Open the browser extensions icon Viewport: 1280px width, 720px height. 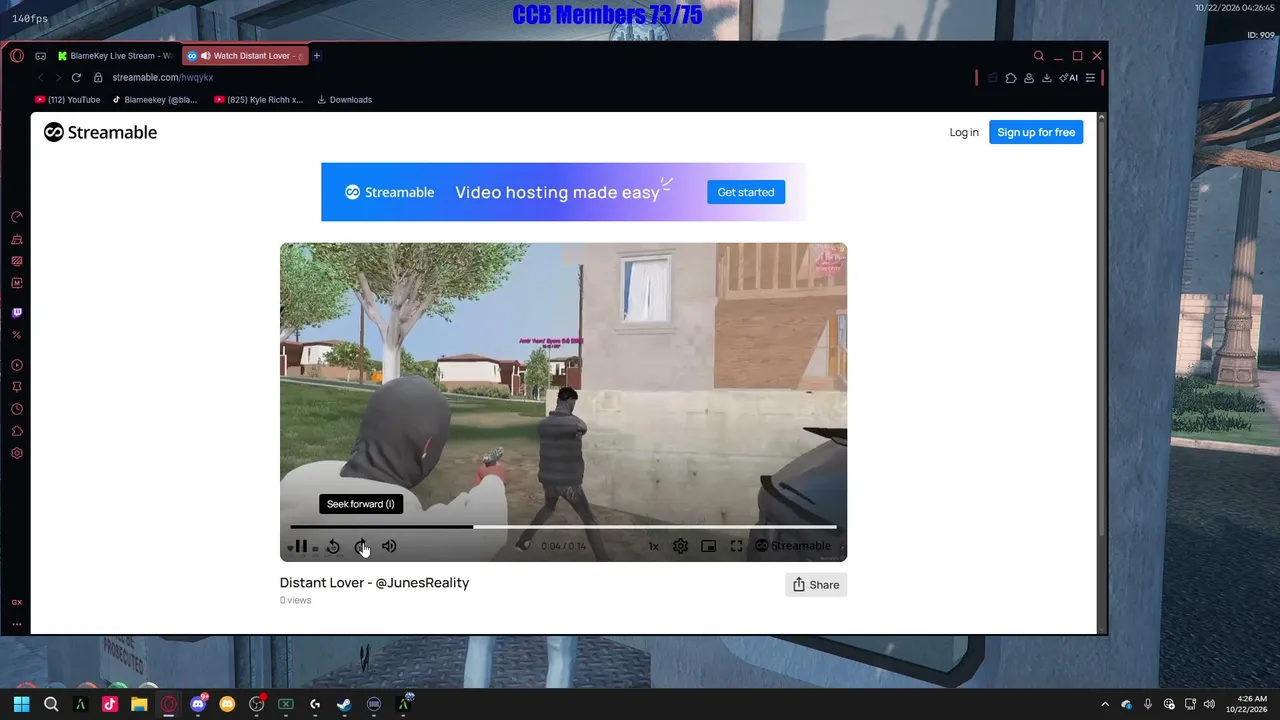point(1011,77)
